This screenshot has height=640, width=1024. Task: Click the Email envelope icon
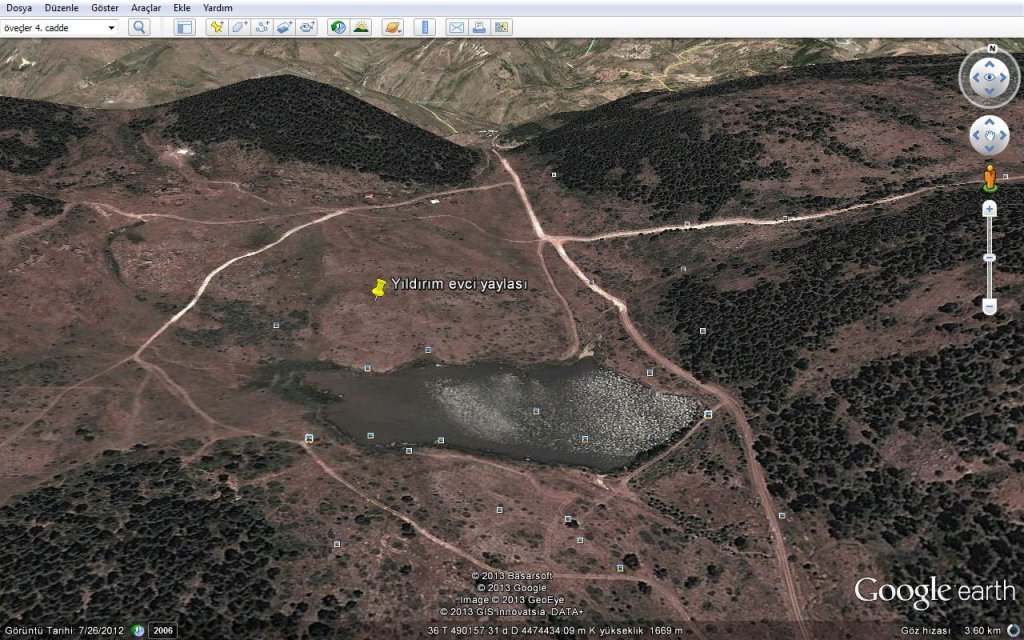click(456, 27)
